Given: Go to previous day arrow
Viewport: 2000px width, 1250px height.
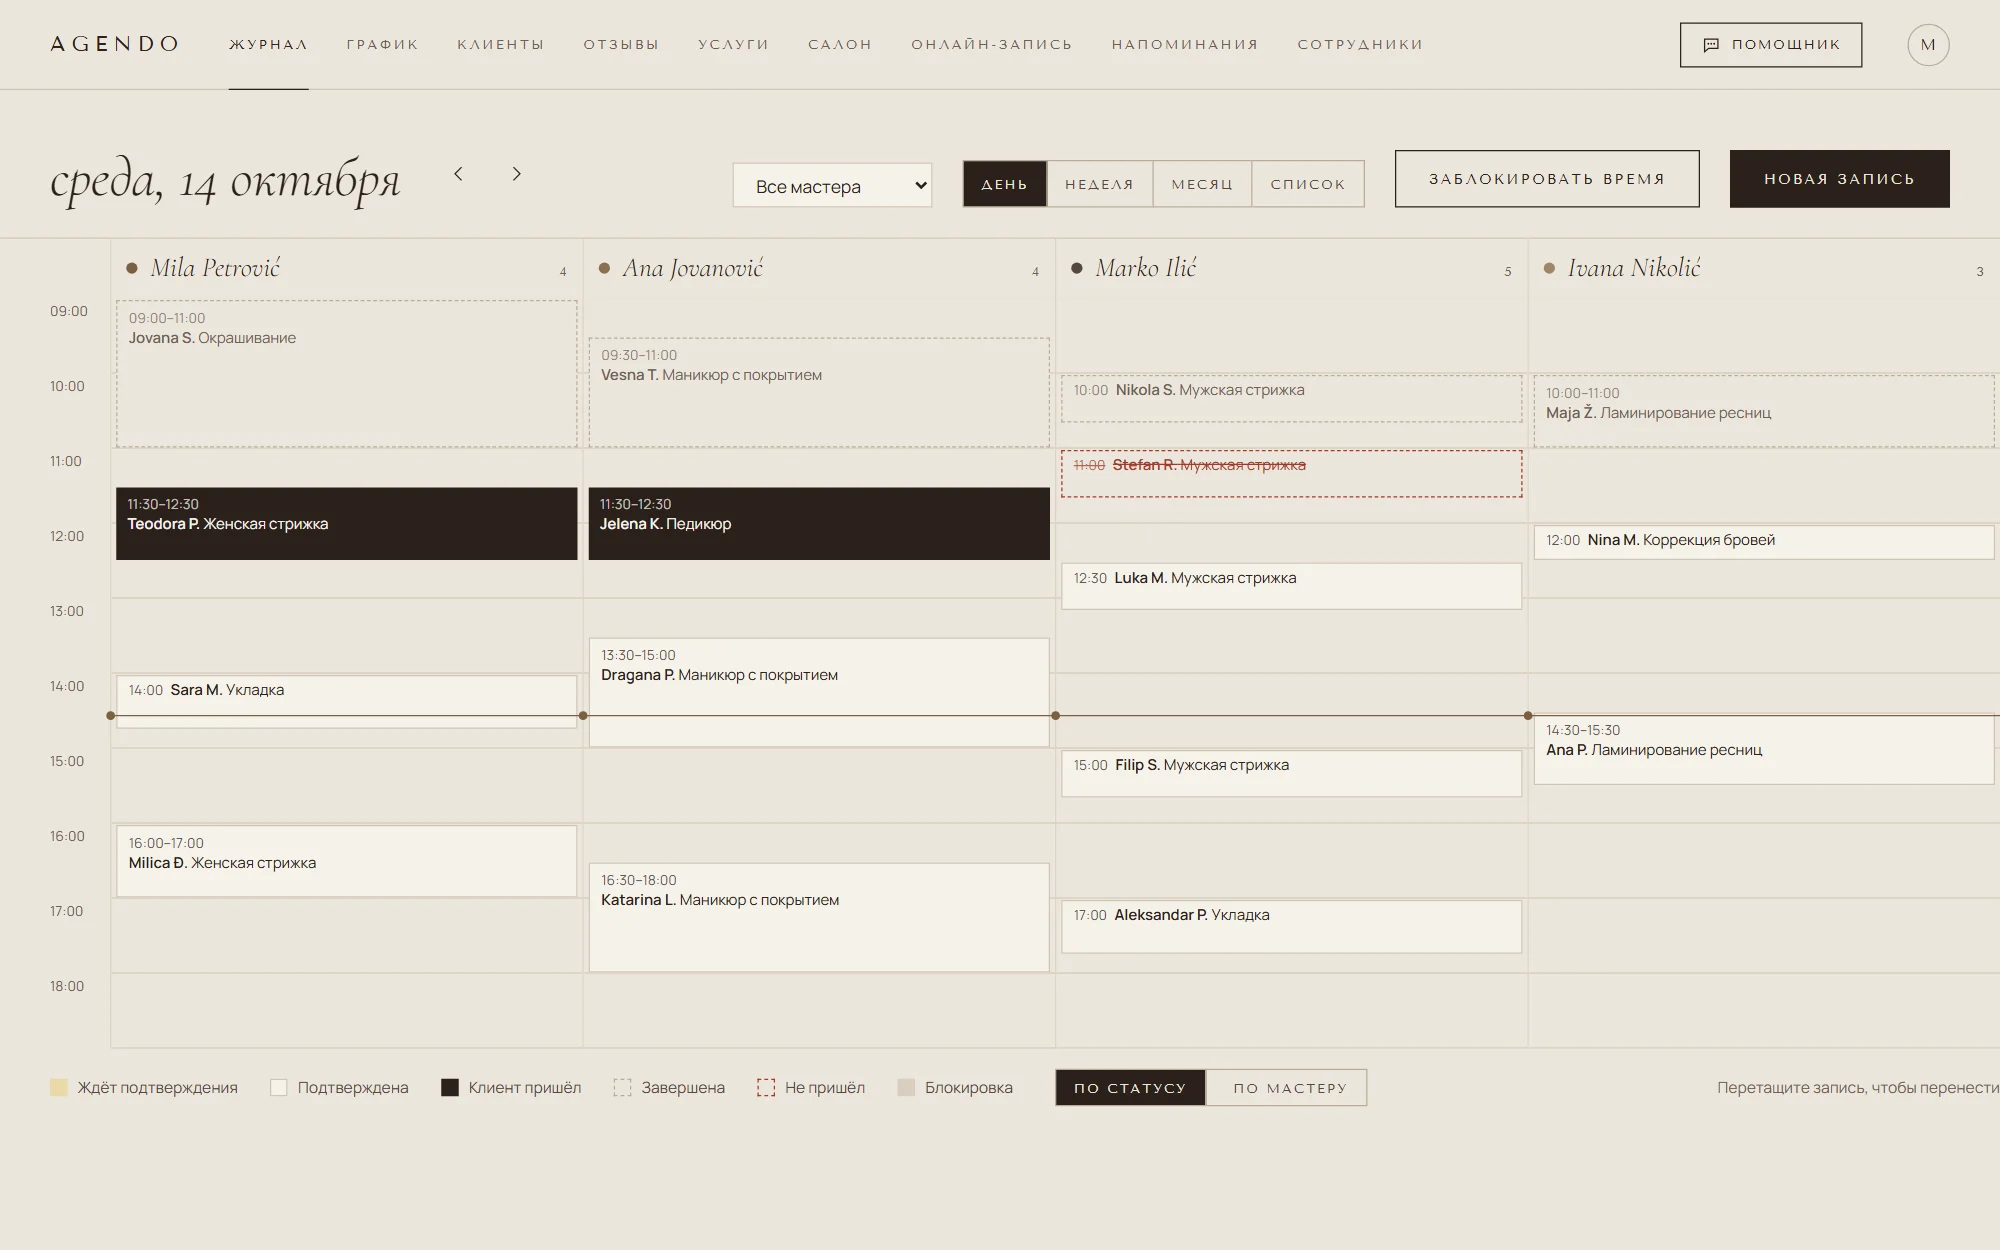Looking at the screenshot, I should point(458,174).
